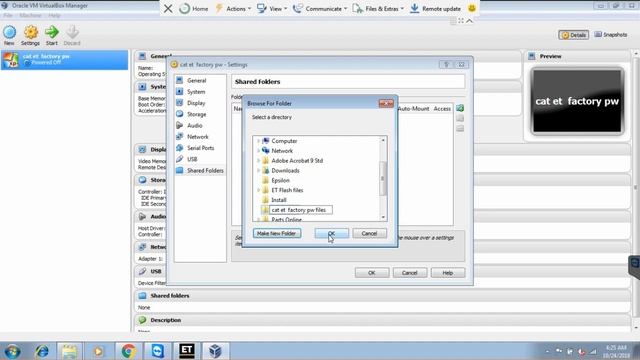Open the System settings category
The width and height of the screenshot is (640, 360).
[x=196, y=92]
